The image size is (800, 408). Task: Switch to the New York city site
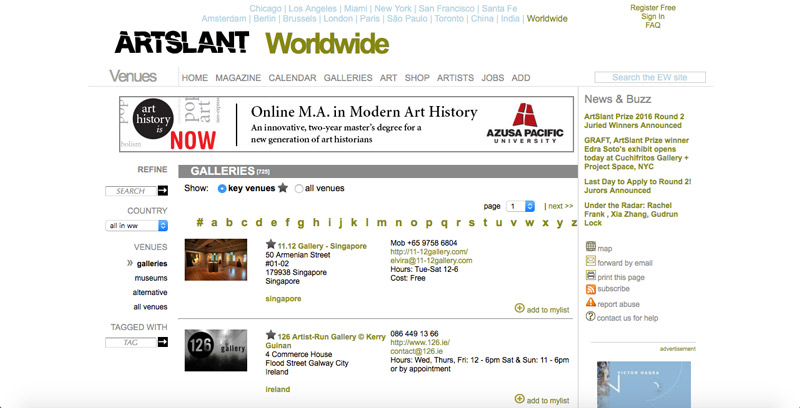[393, 9]
